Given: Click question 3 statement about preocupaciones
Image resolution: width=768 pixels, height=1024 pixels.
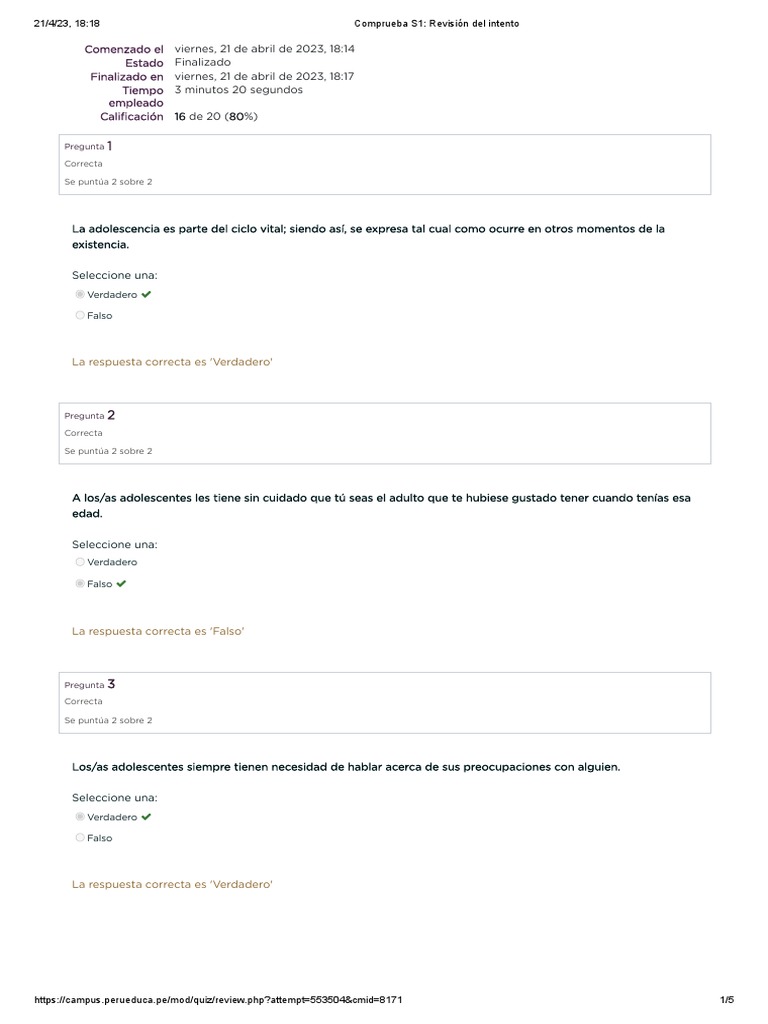Looking at the screenshot, I should [346, 767].
